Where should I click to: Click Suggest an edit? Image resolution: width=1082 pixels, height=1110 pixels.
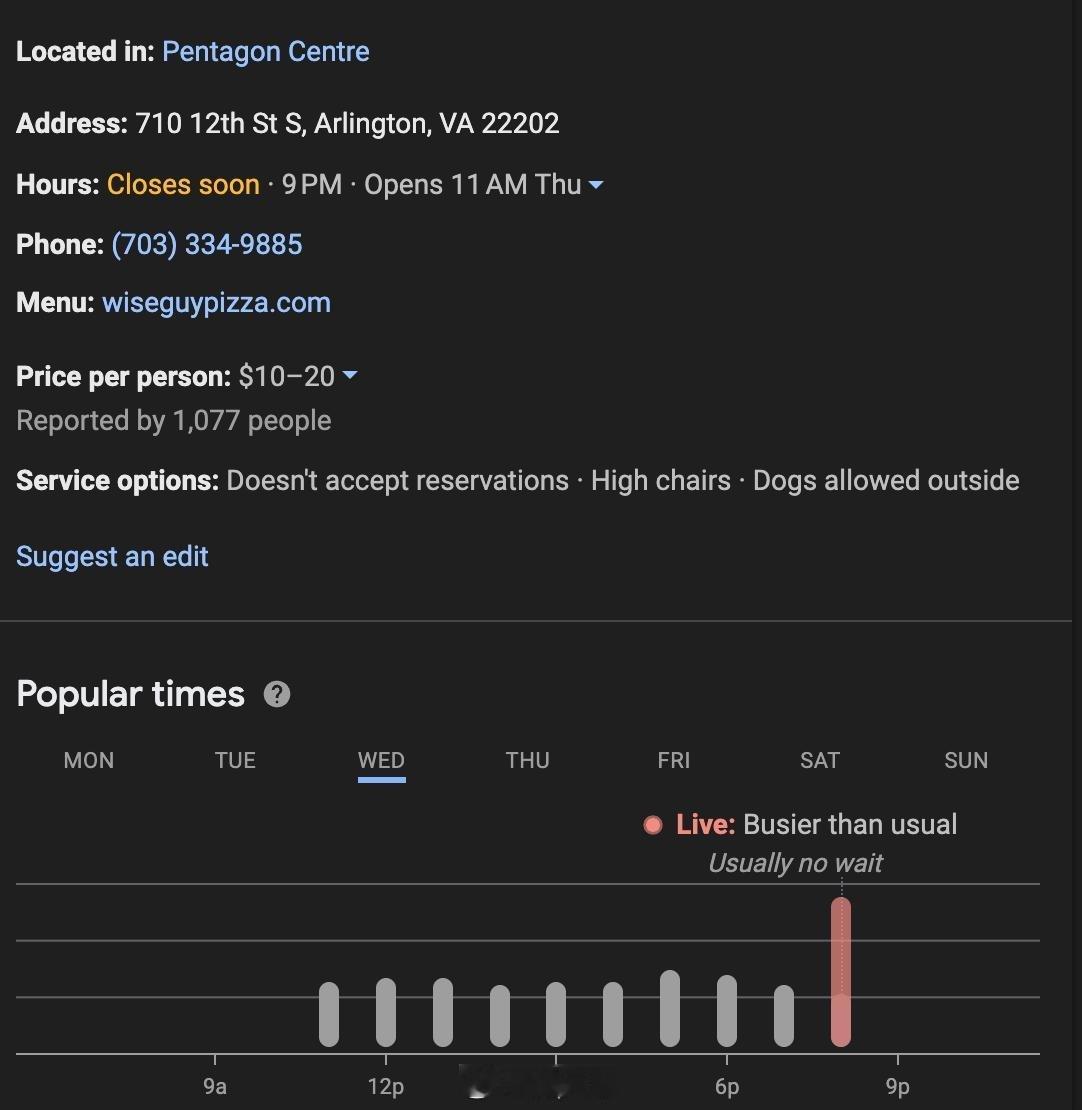[x=112, y=556]
